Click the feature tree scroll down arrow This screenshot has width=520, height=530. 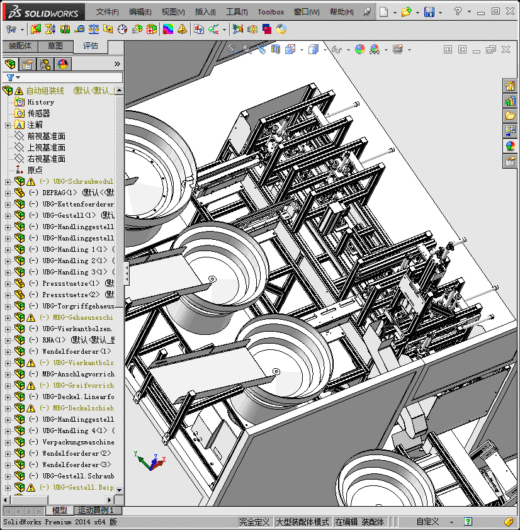click(119, 489)
